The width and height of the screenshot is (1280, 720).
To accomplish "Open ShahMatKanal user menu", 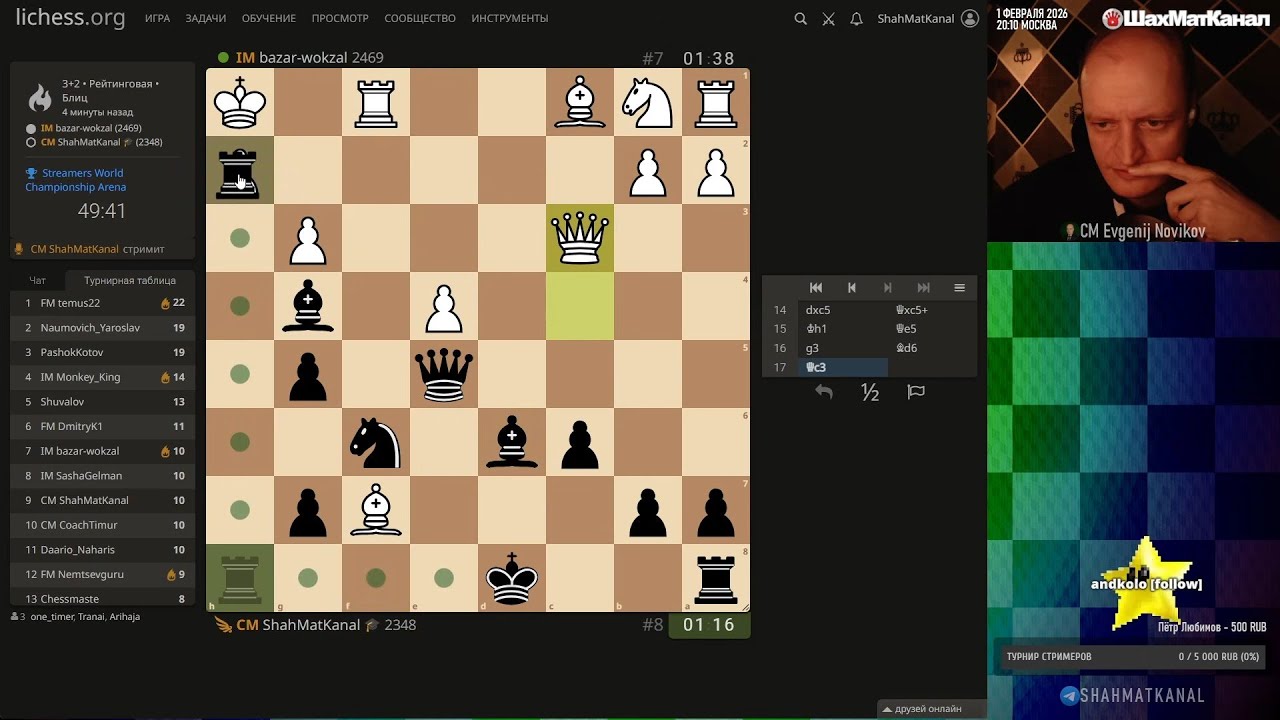I will tap(927, 18).
